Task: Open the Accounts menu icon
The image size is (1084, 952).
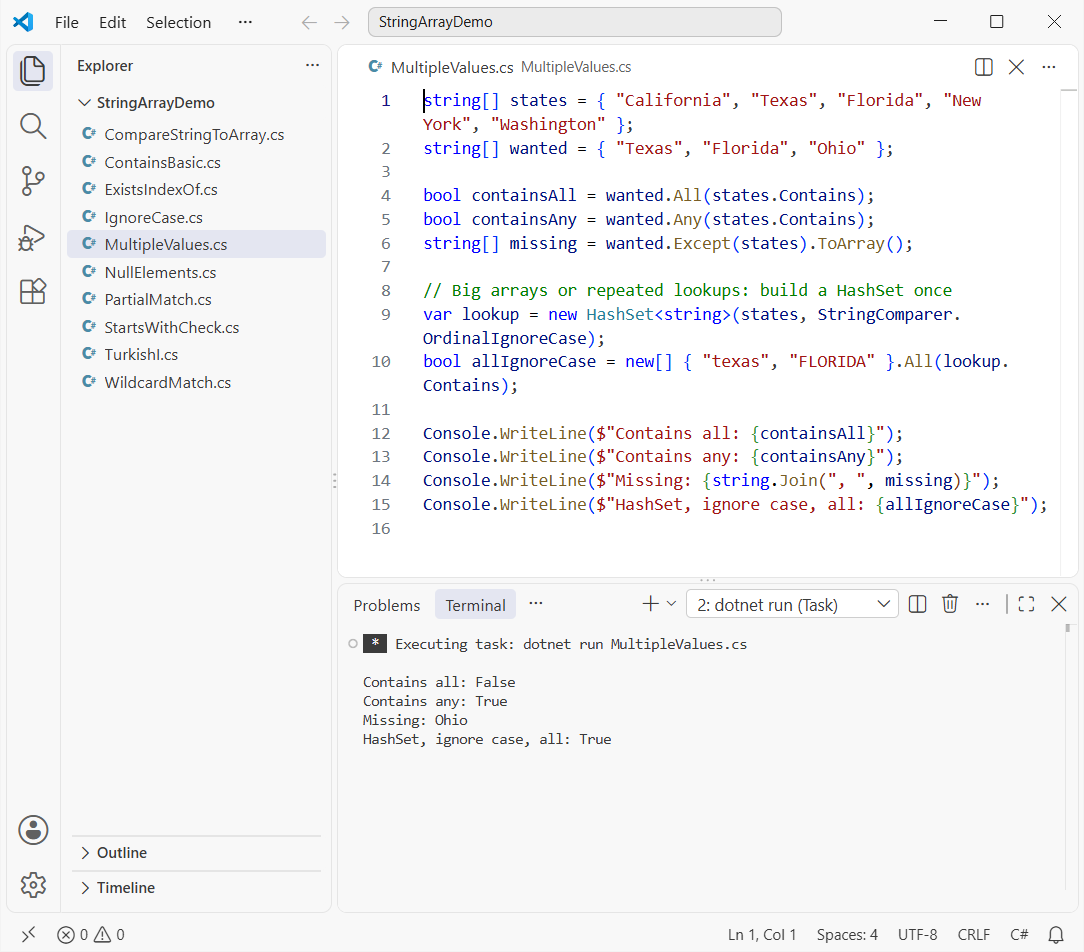Action: pos(32,830)
